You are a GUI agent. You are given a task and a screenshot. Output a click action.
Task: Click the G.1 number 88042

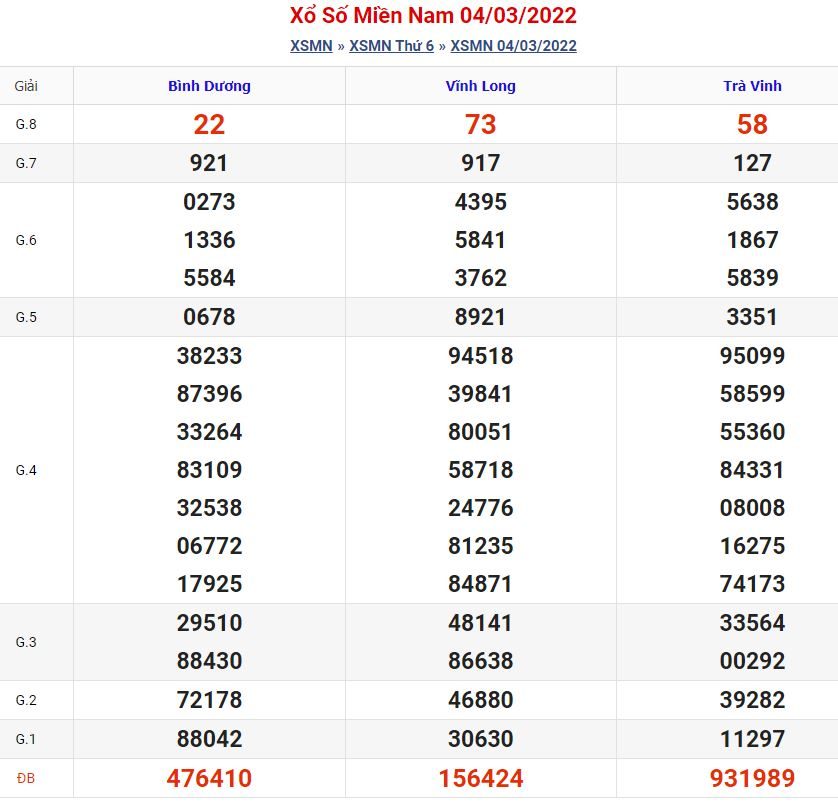pos(209,739)
